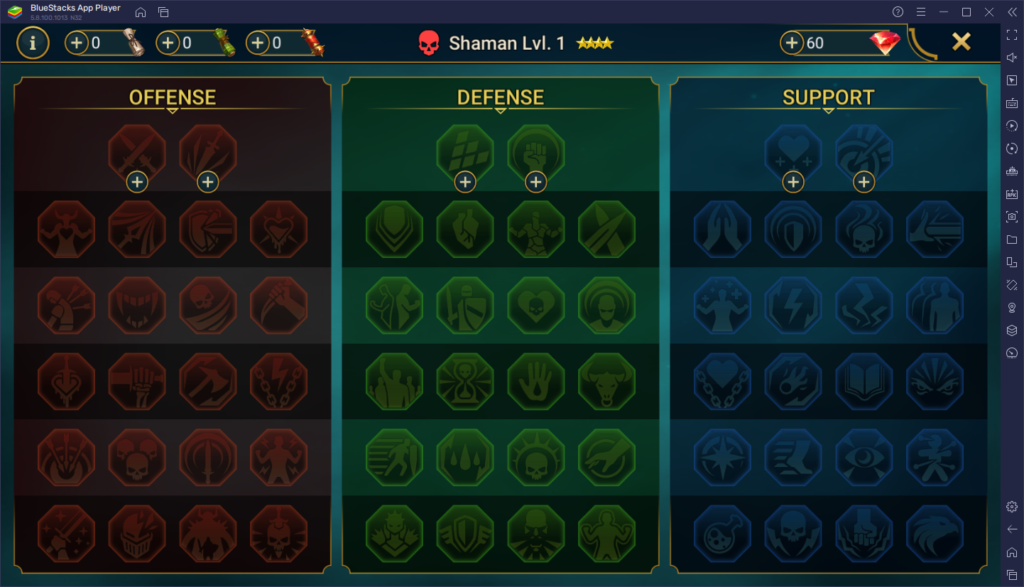
Task: Pick the open book Support mastery
Action: point(864,381)
